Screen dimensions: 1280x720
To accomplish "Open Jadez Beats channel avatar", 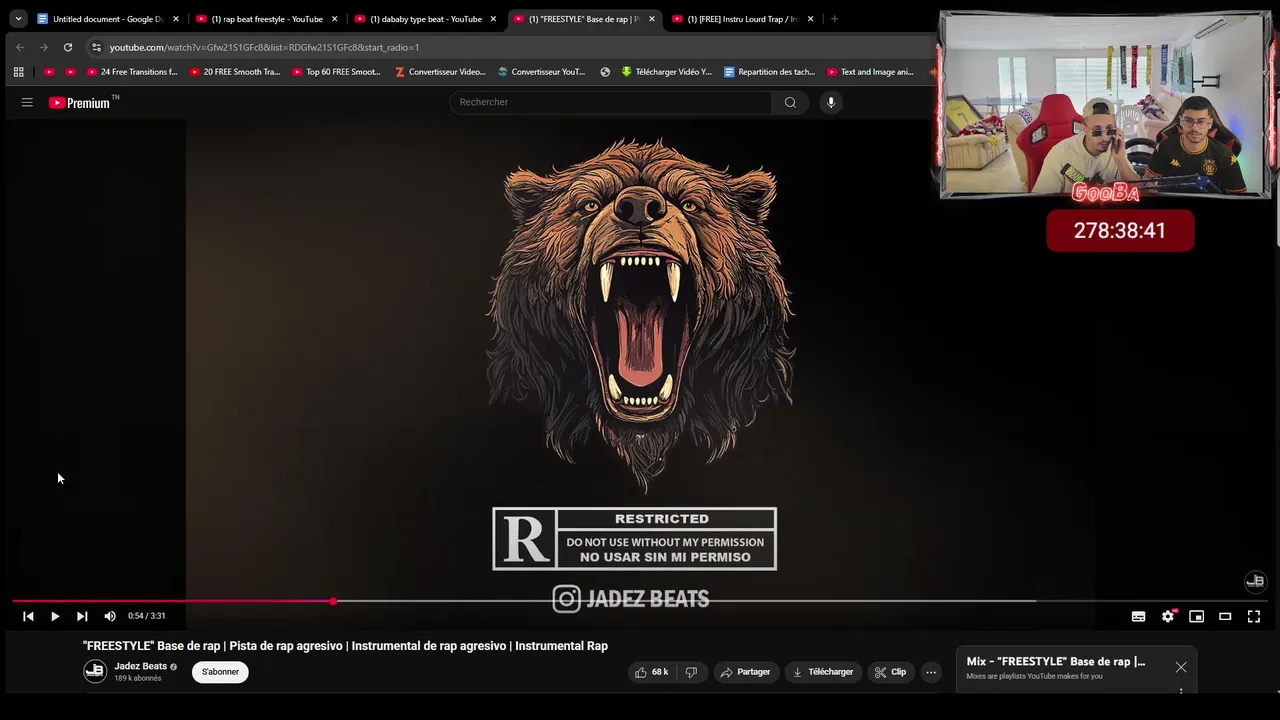I will click(x=95, y=671).
